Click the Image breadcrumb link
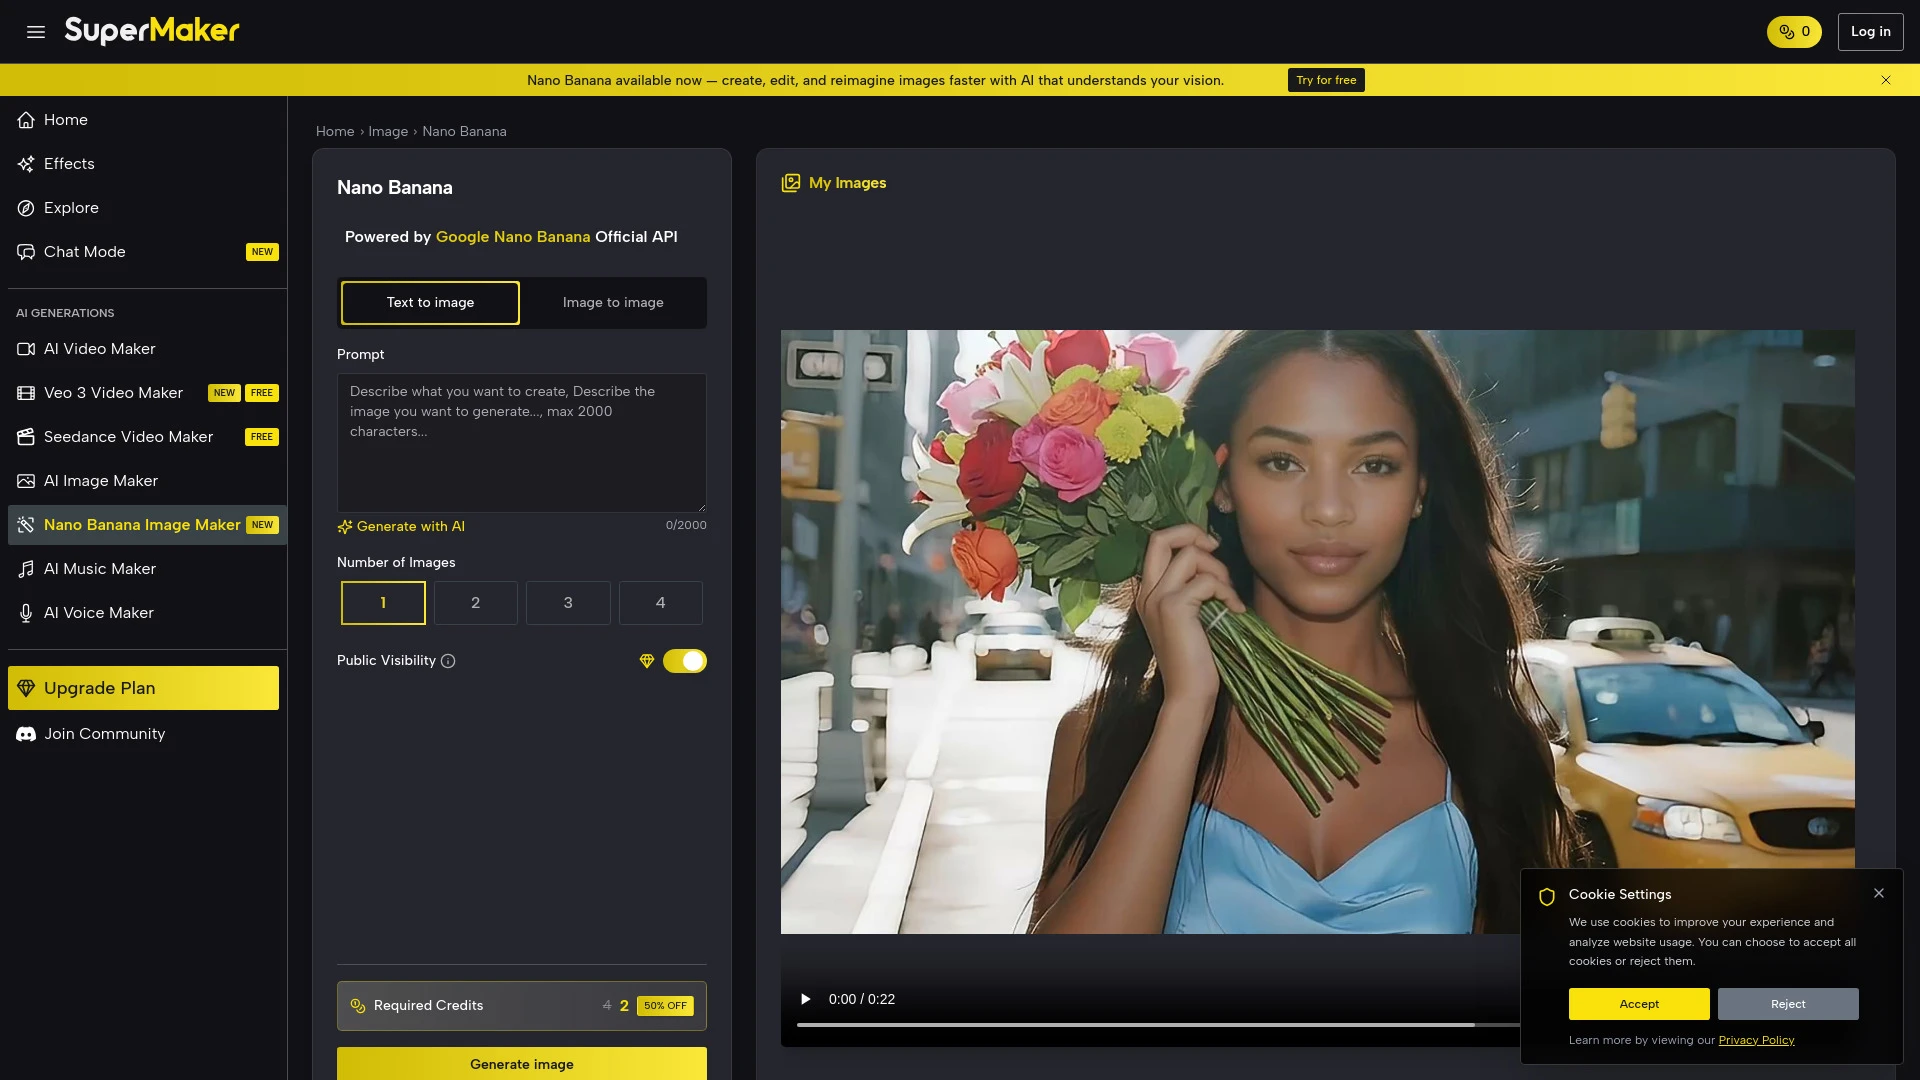This screenshot has width=1920, height=1080. 388,131
